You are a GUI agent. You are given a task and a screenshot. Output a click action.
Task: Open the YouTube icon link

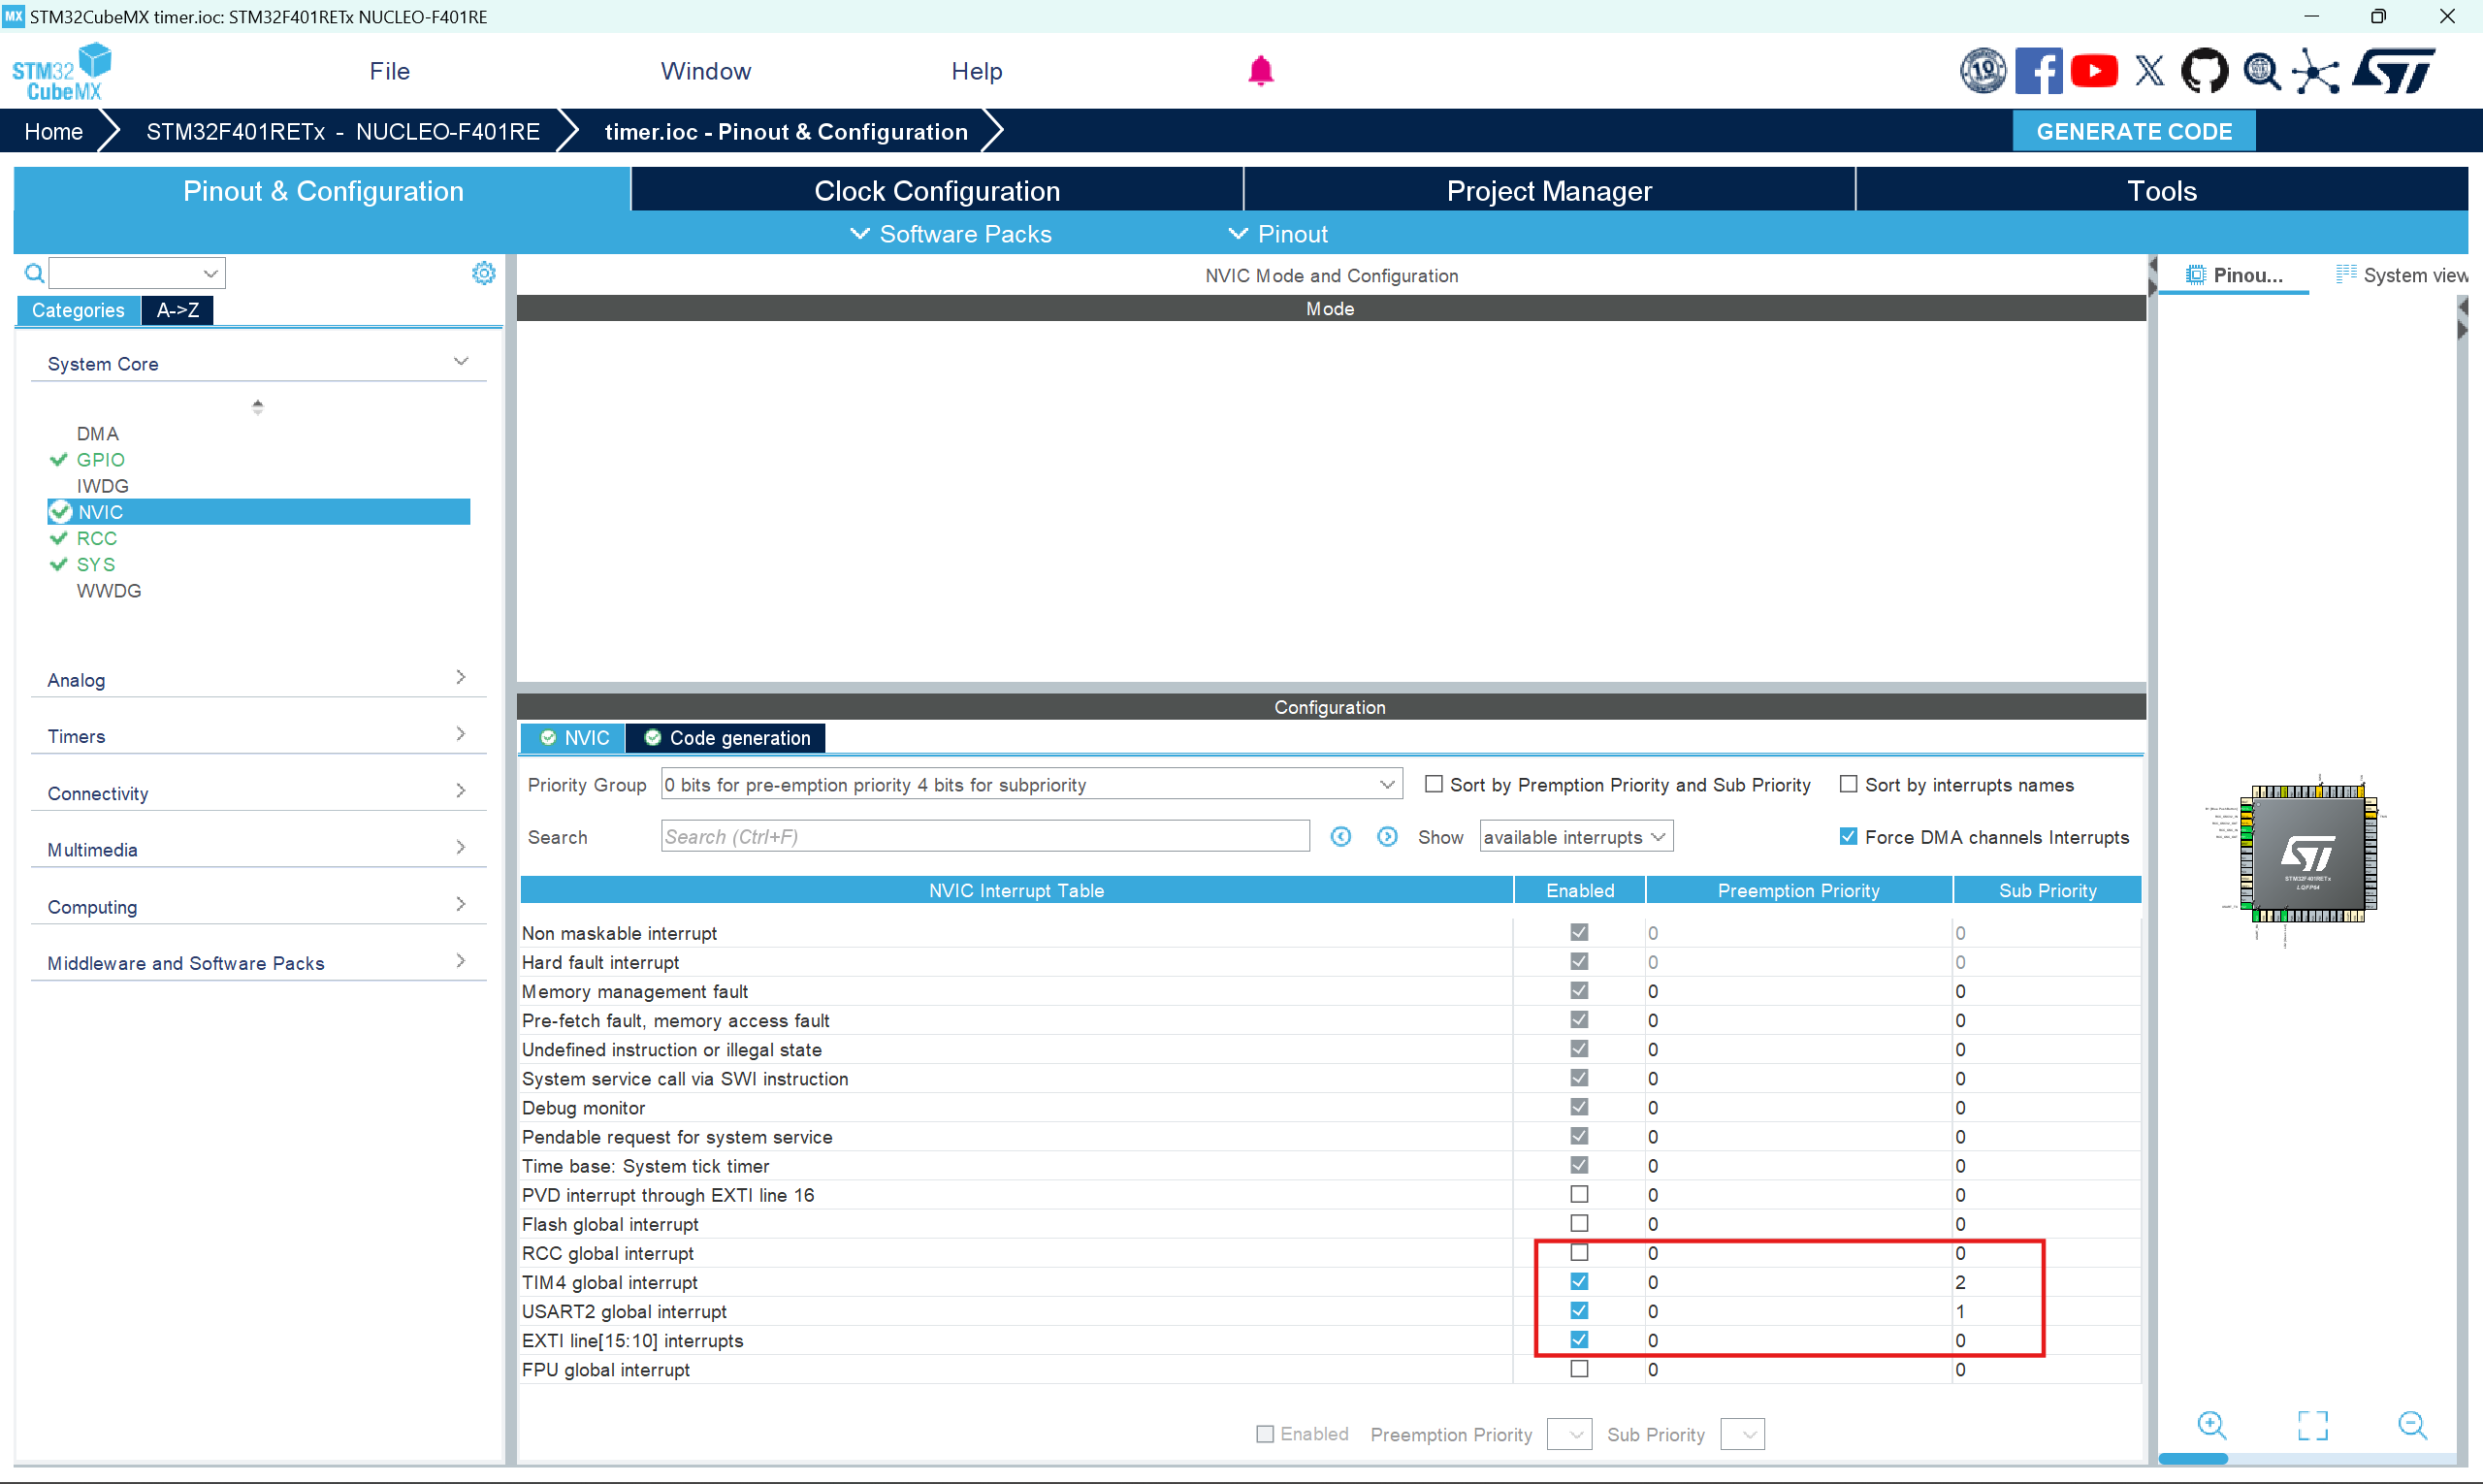[2093, 71]
